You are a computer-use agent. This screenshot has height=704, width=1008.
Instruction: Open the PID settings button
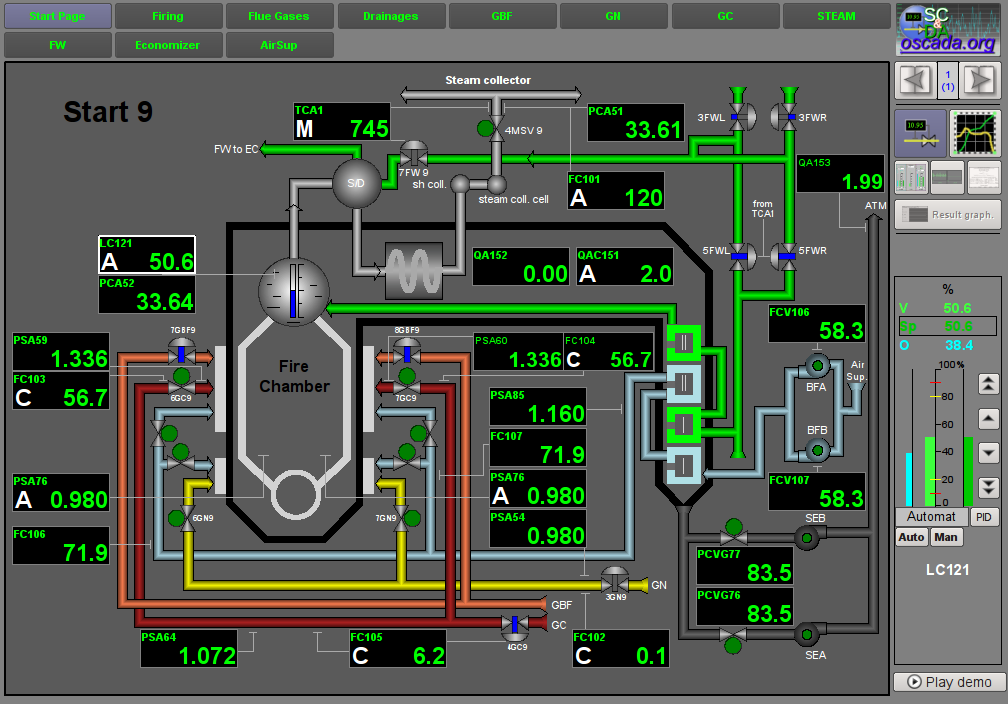pos(984,517)
